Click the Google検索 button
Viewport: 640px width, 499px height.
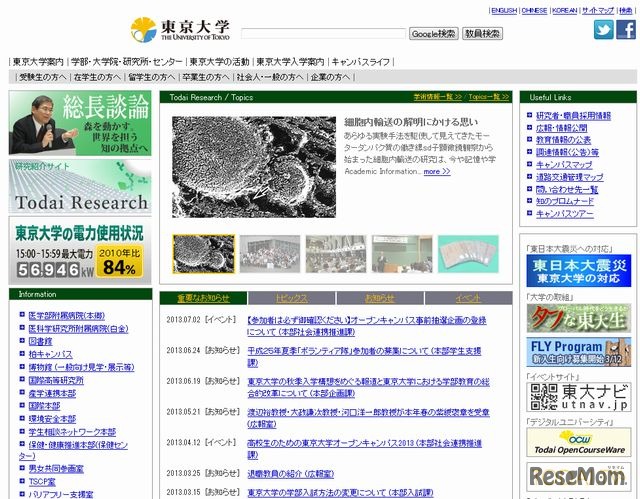tap(433, 34)
